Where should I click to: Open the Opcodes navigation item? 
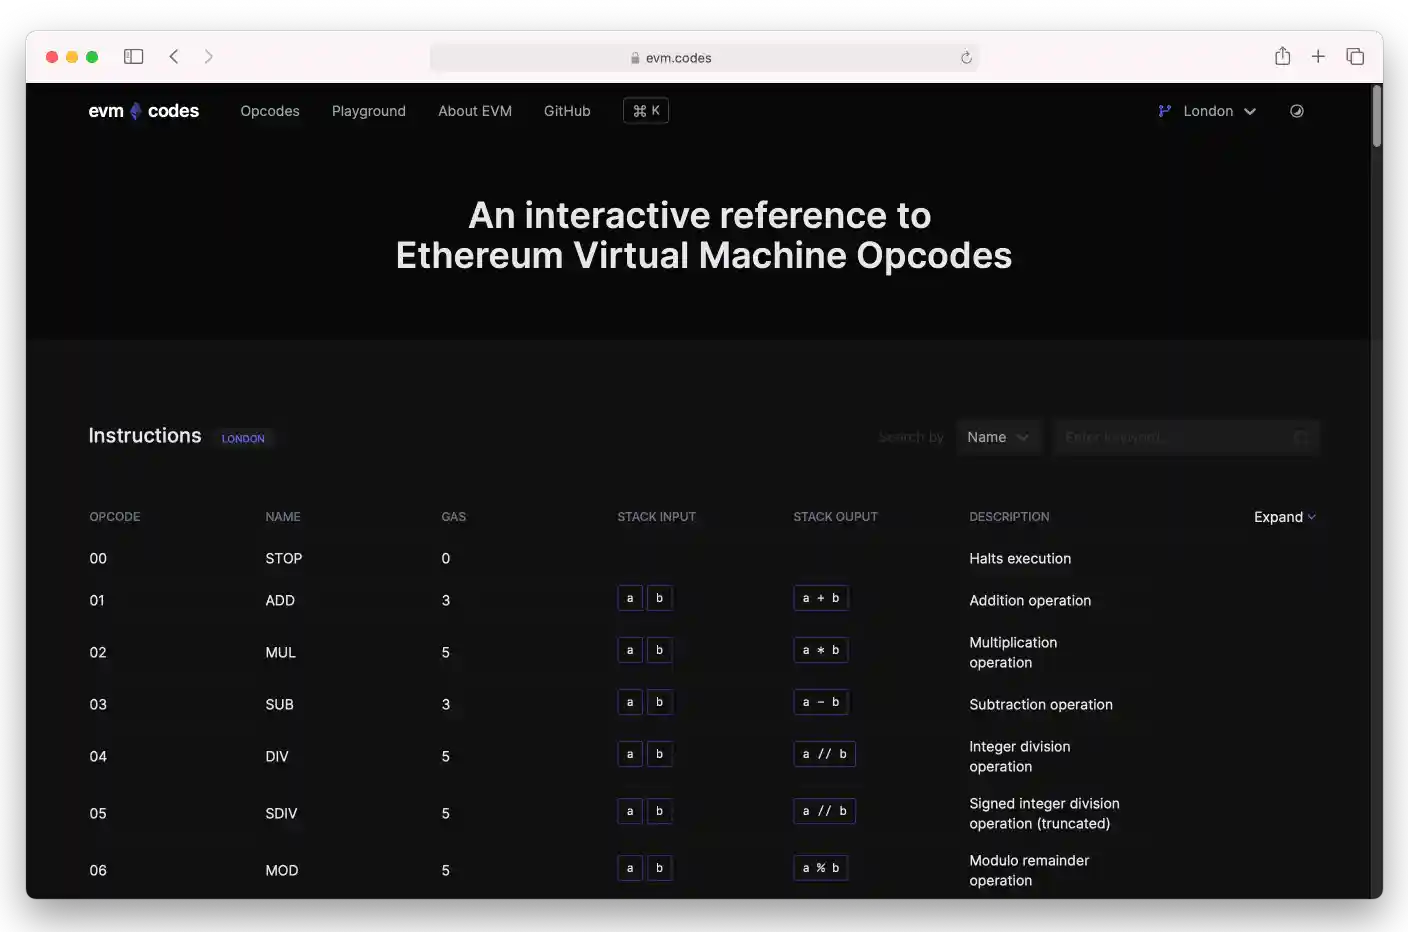(x=270, y=111)
